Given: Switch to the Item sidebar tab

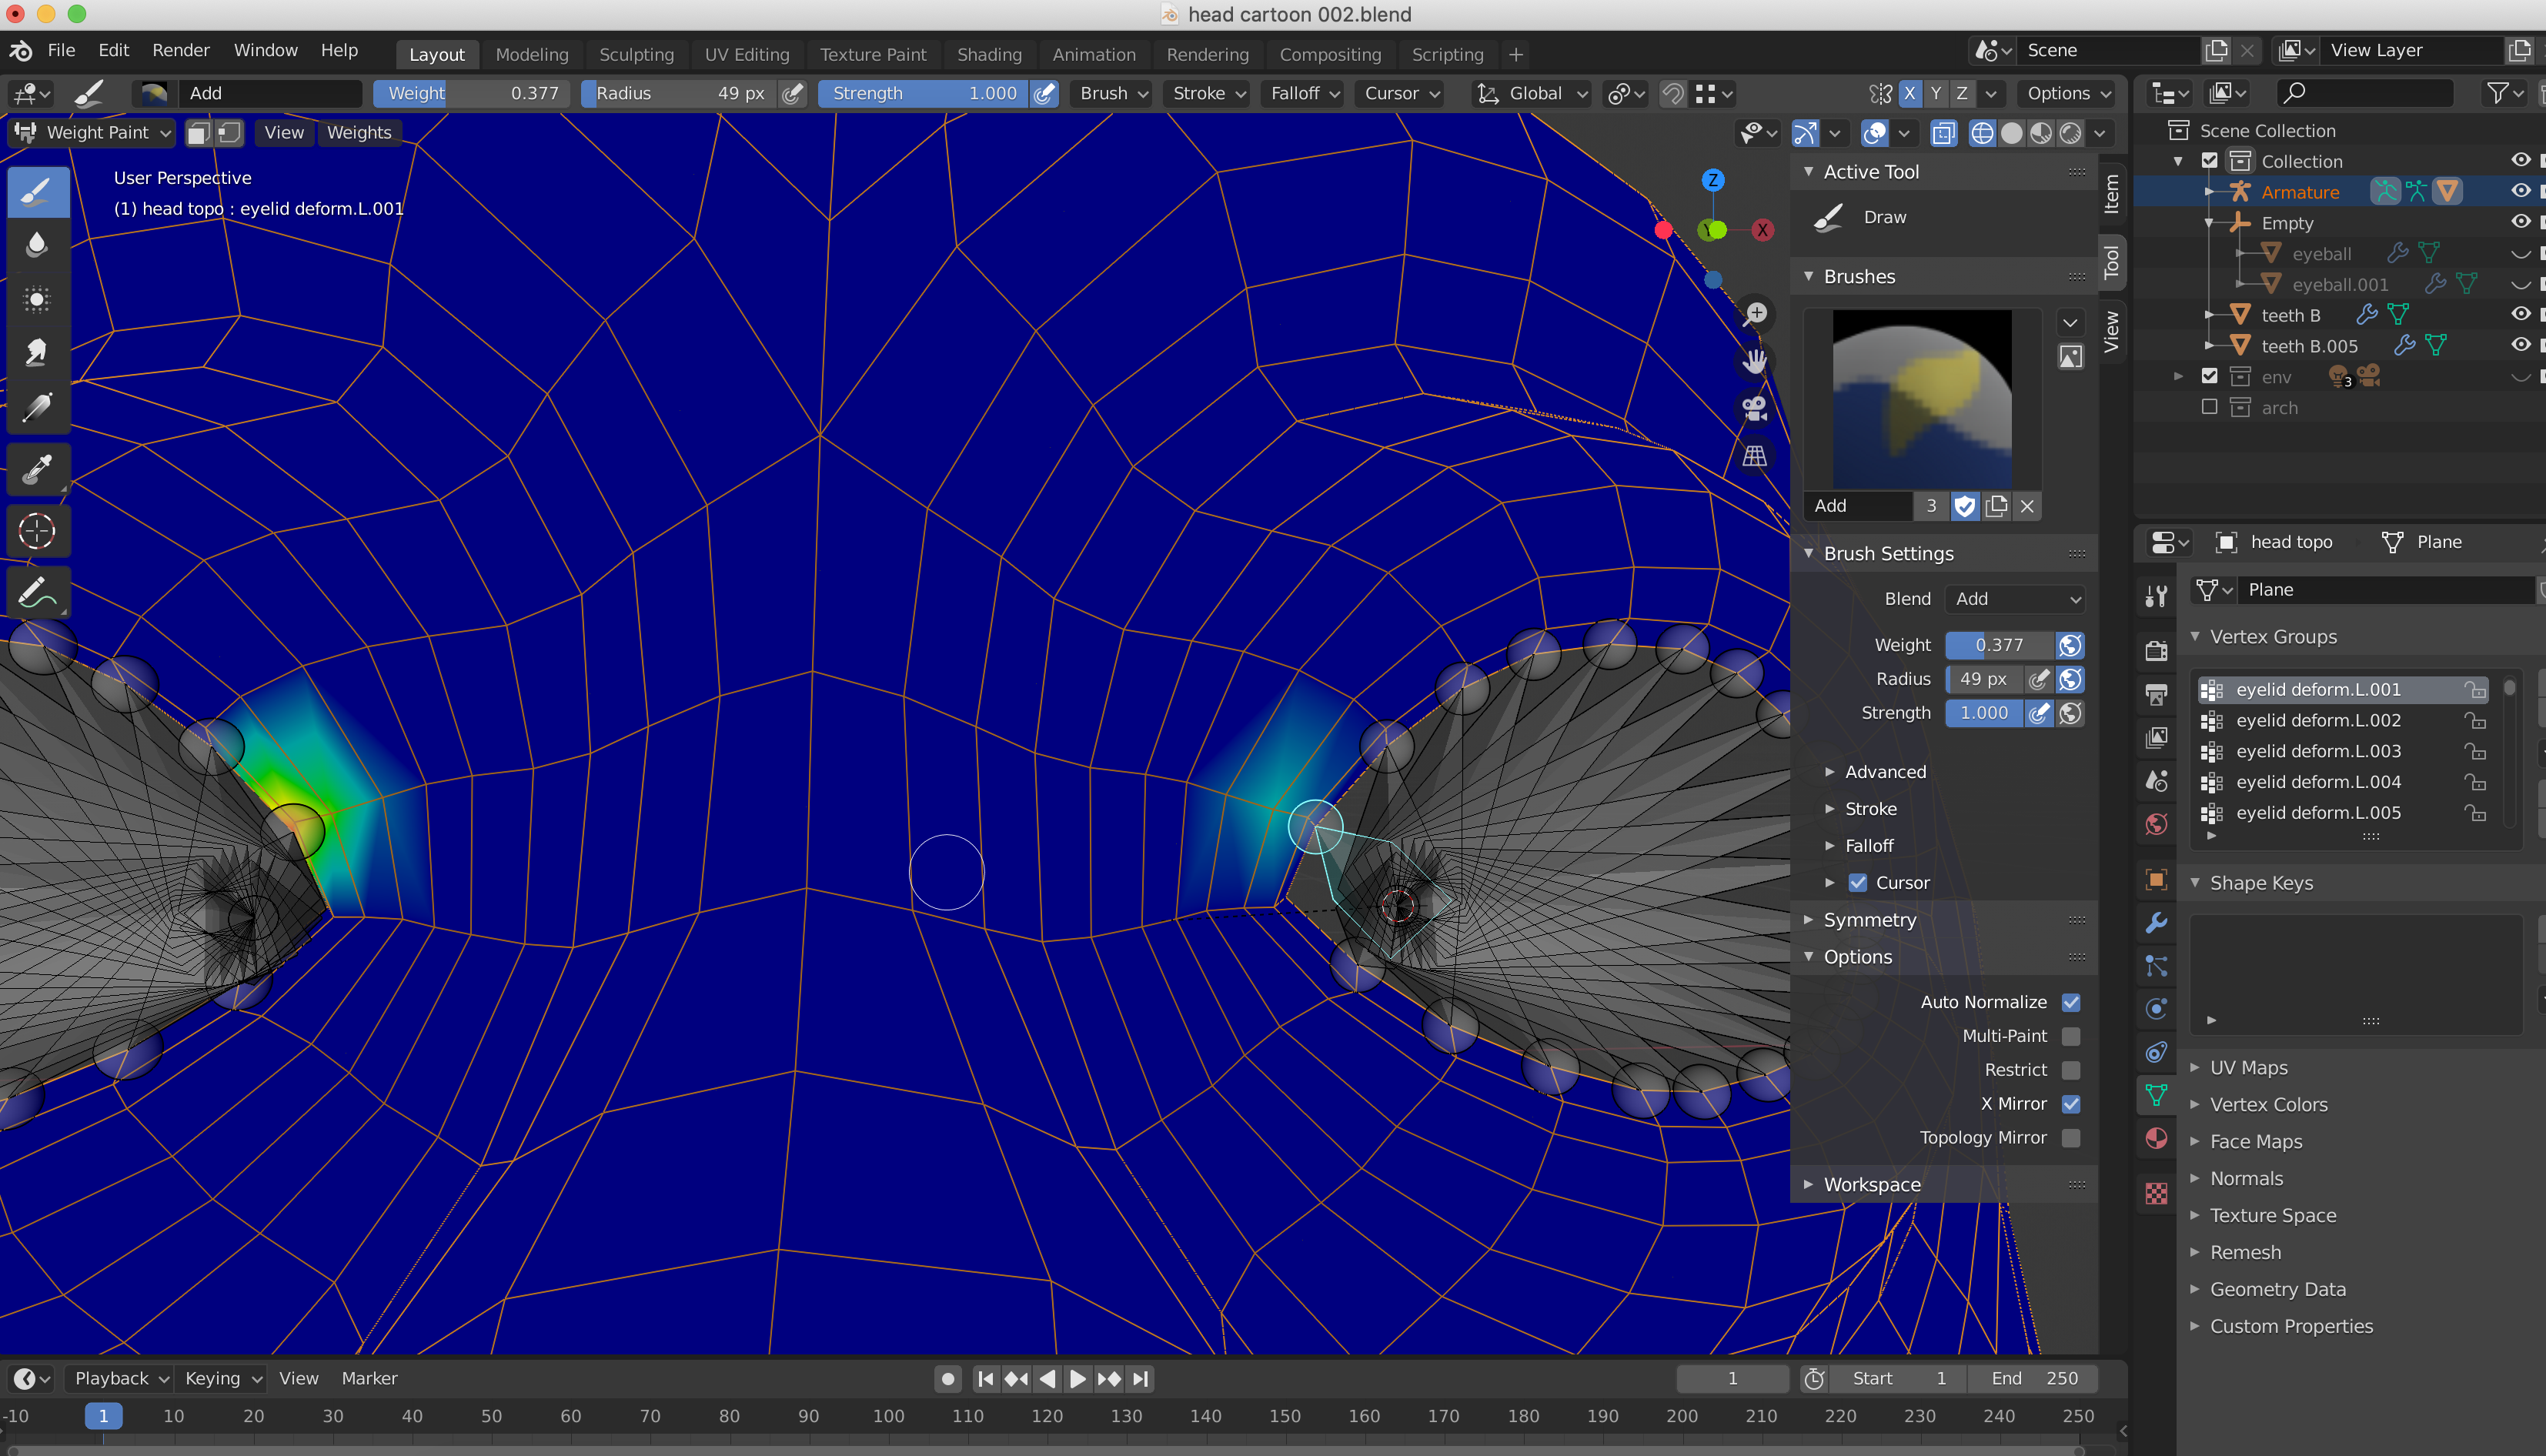Looking at the screenshot, I should (2111, 193).
